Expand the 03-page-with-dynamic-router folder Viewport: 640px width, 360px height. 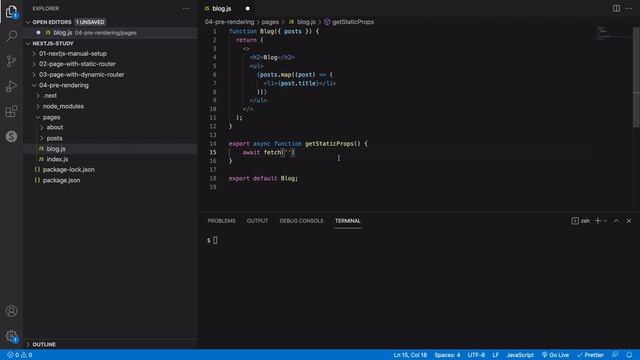click(82, 75)
